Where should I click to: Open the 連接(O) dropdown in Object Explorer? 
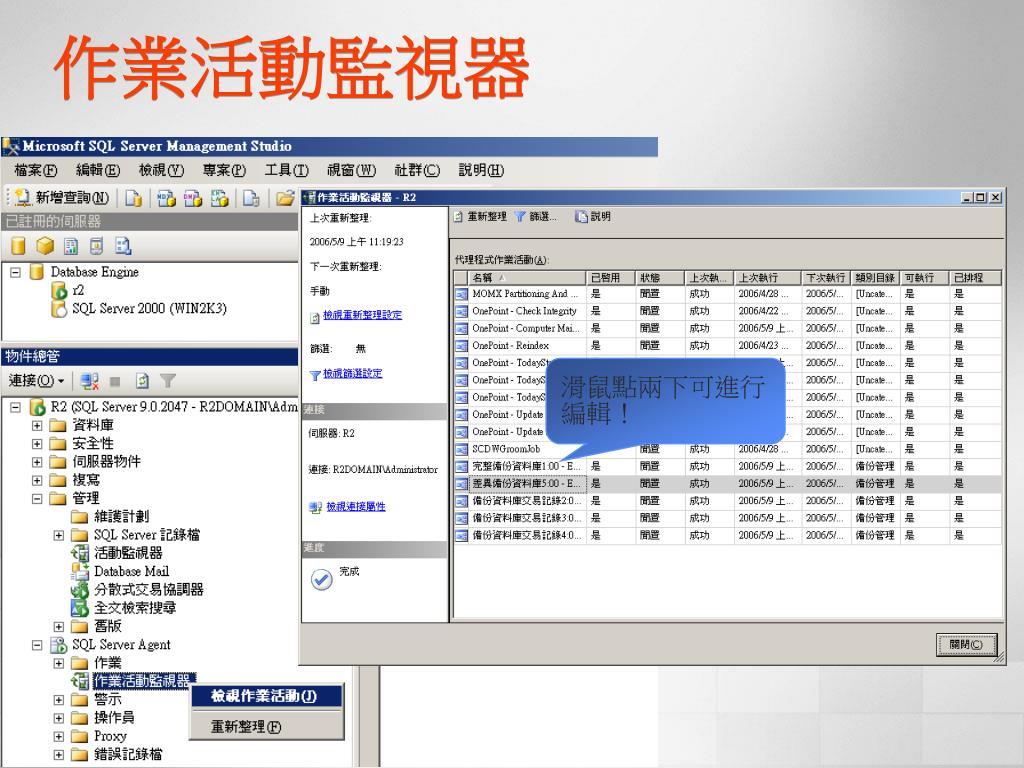coord(37,381)
